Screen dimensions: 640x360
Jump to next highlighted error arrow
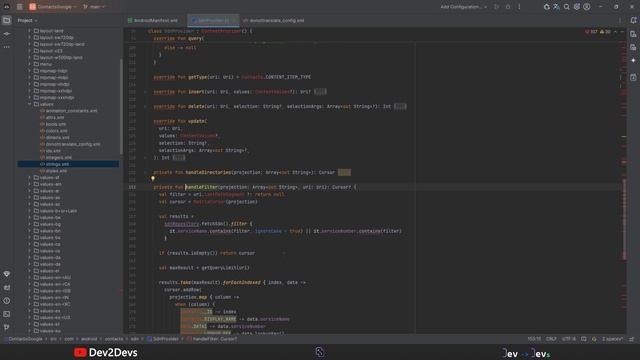(622, 31)
